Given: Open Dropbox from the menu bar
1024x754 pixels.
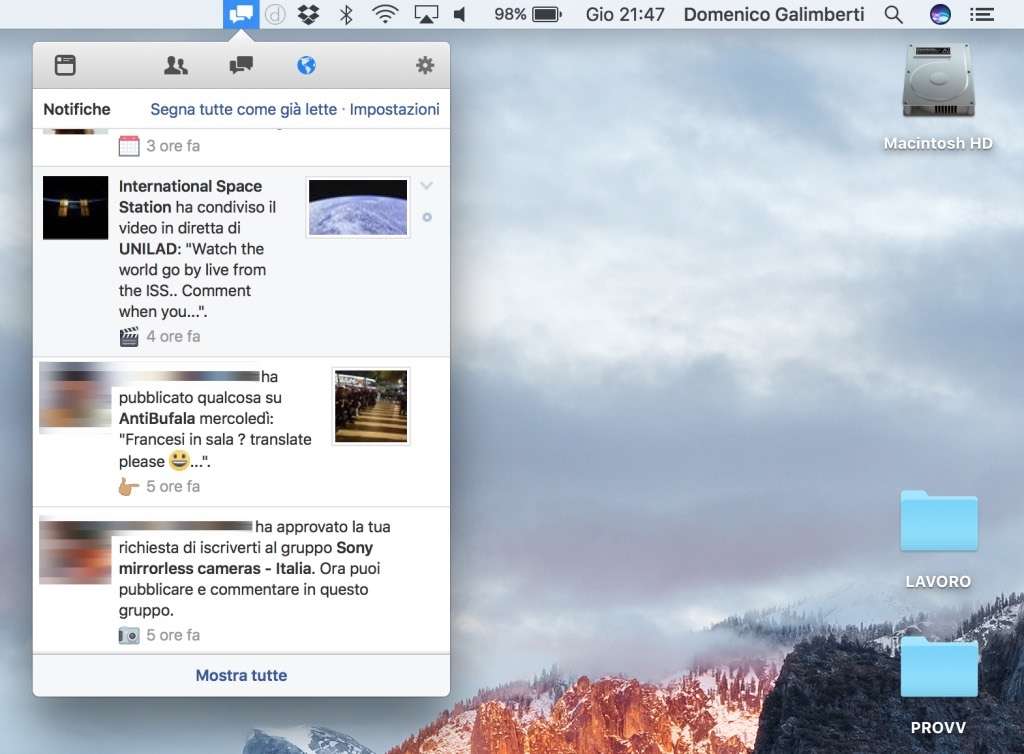Looking at the screenshot, I should [309, 14].
